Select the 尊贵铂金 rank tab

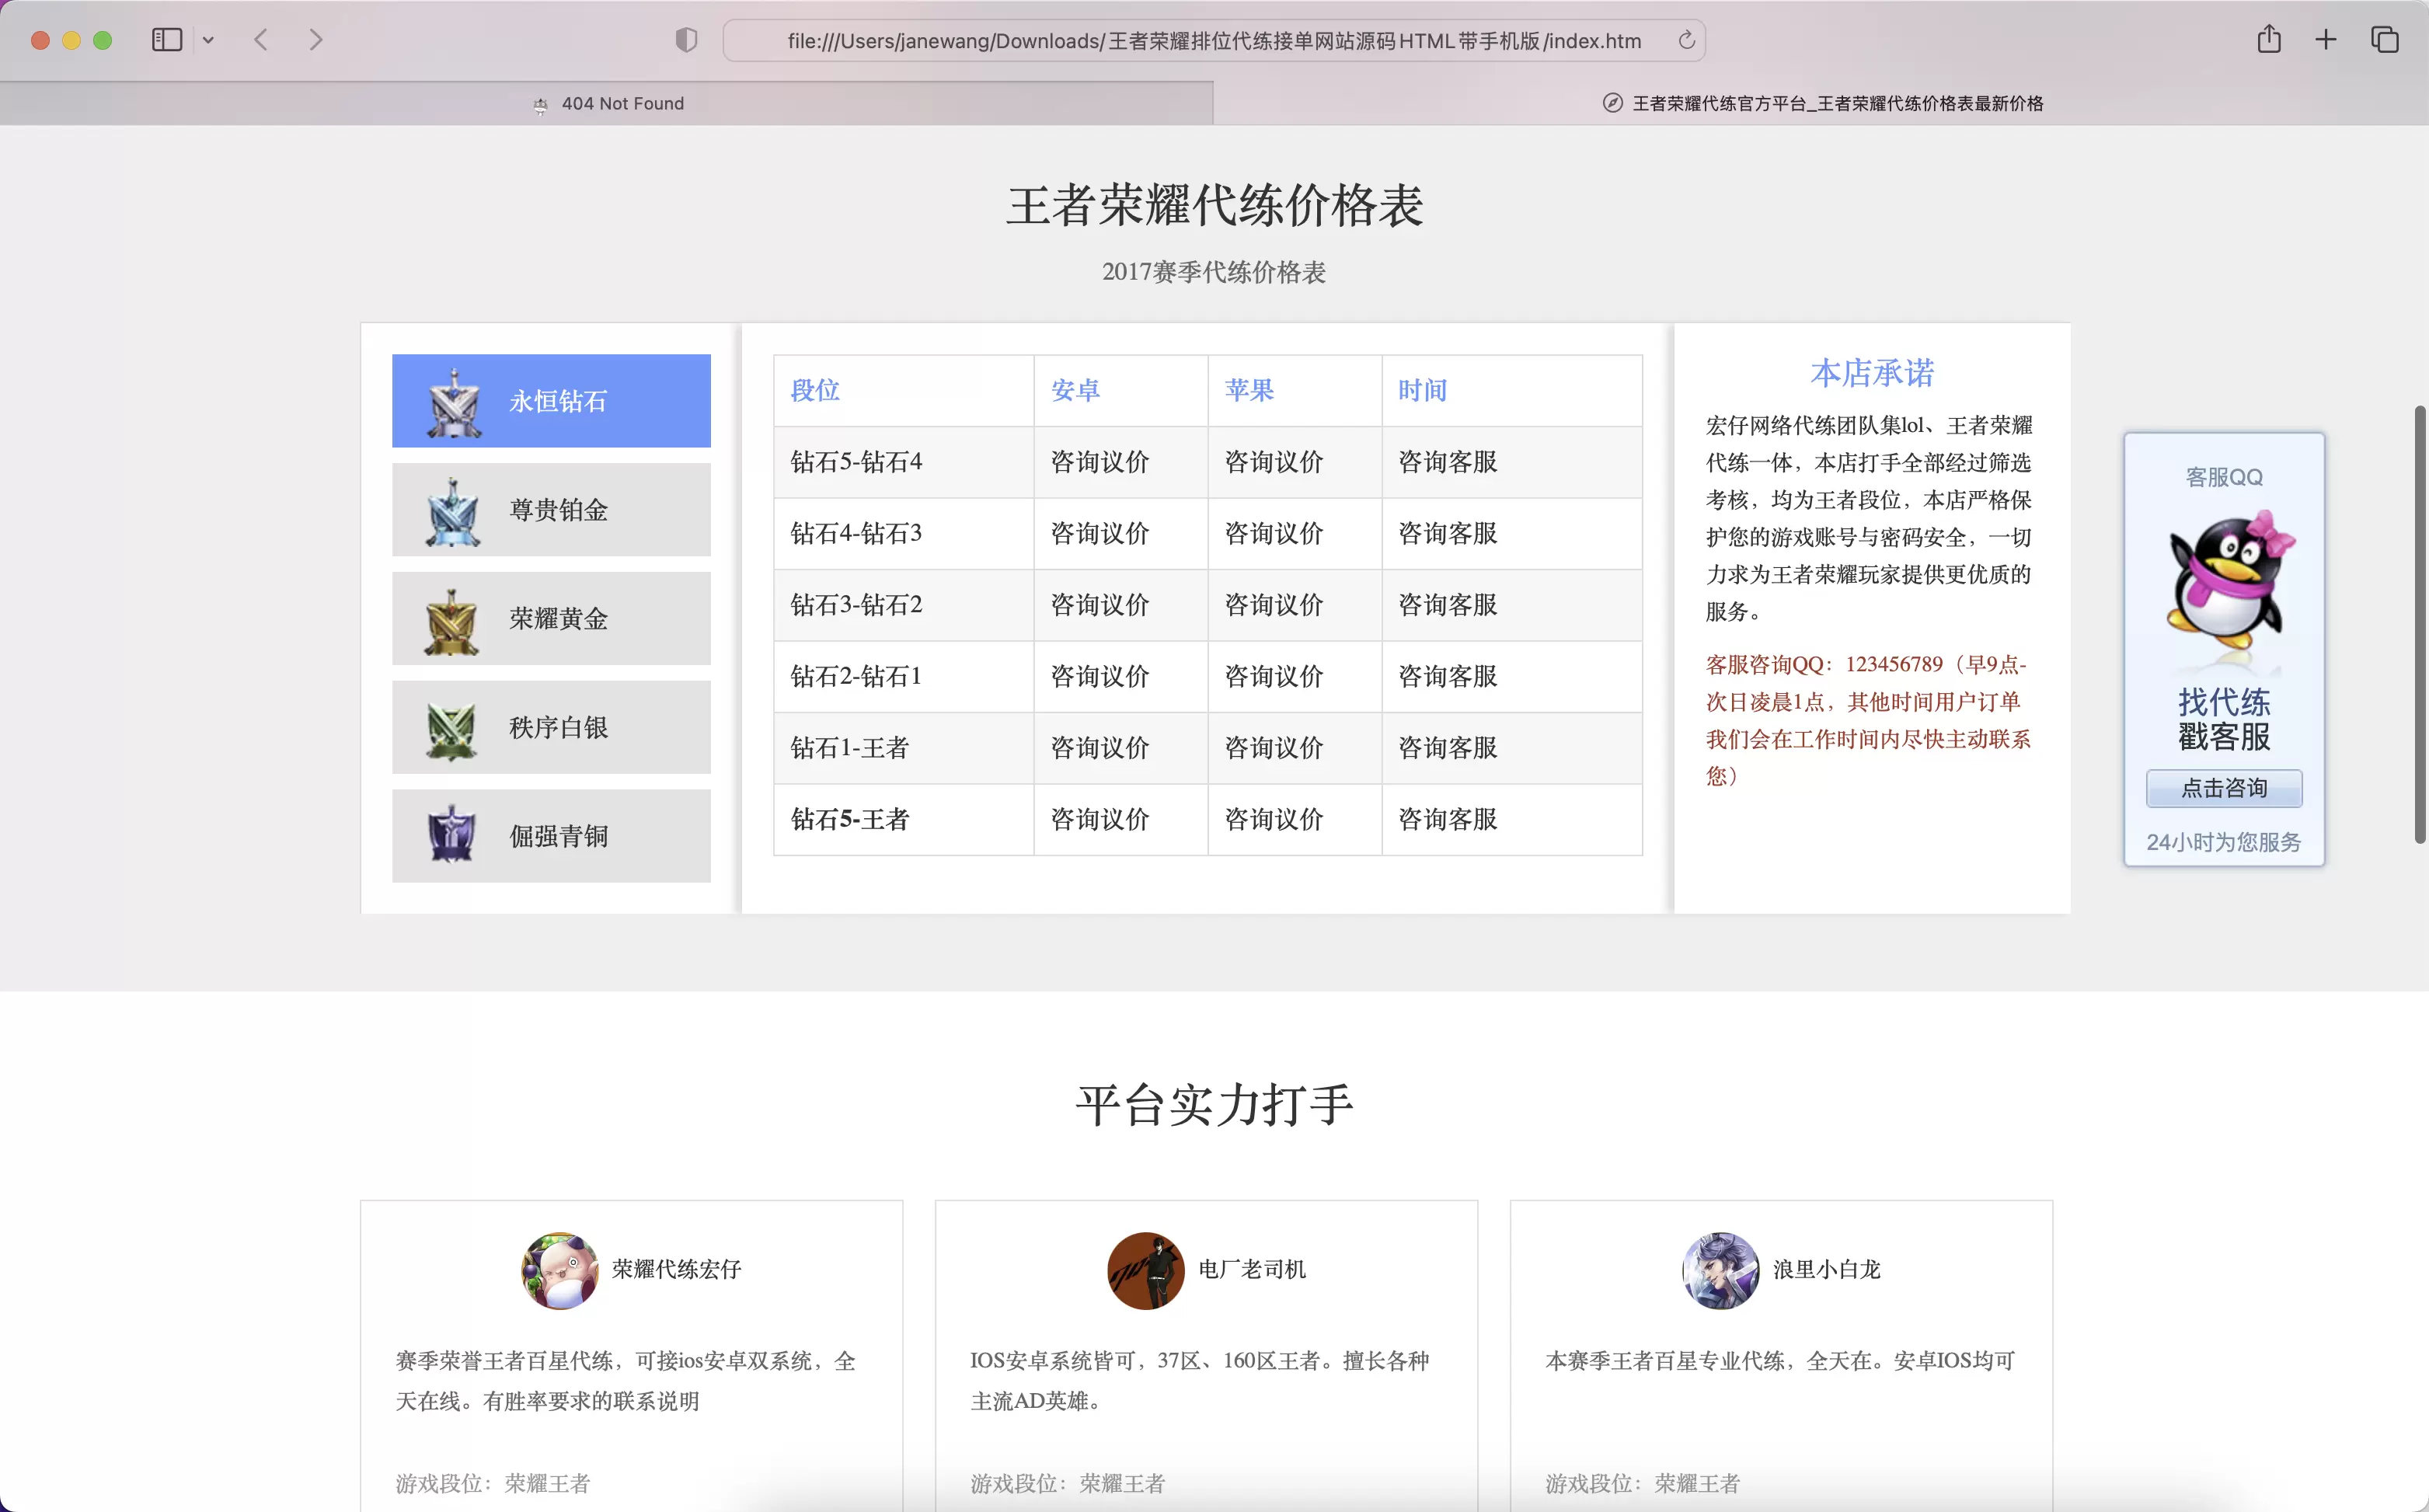pos(551,510)
